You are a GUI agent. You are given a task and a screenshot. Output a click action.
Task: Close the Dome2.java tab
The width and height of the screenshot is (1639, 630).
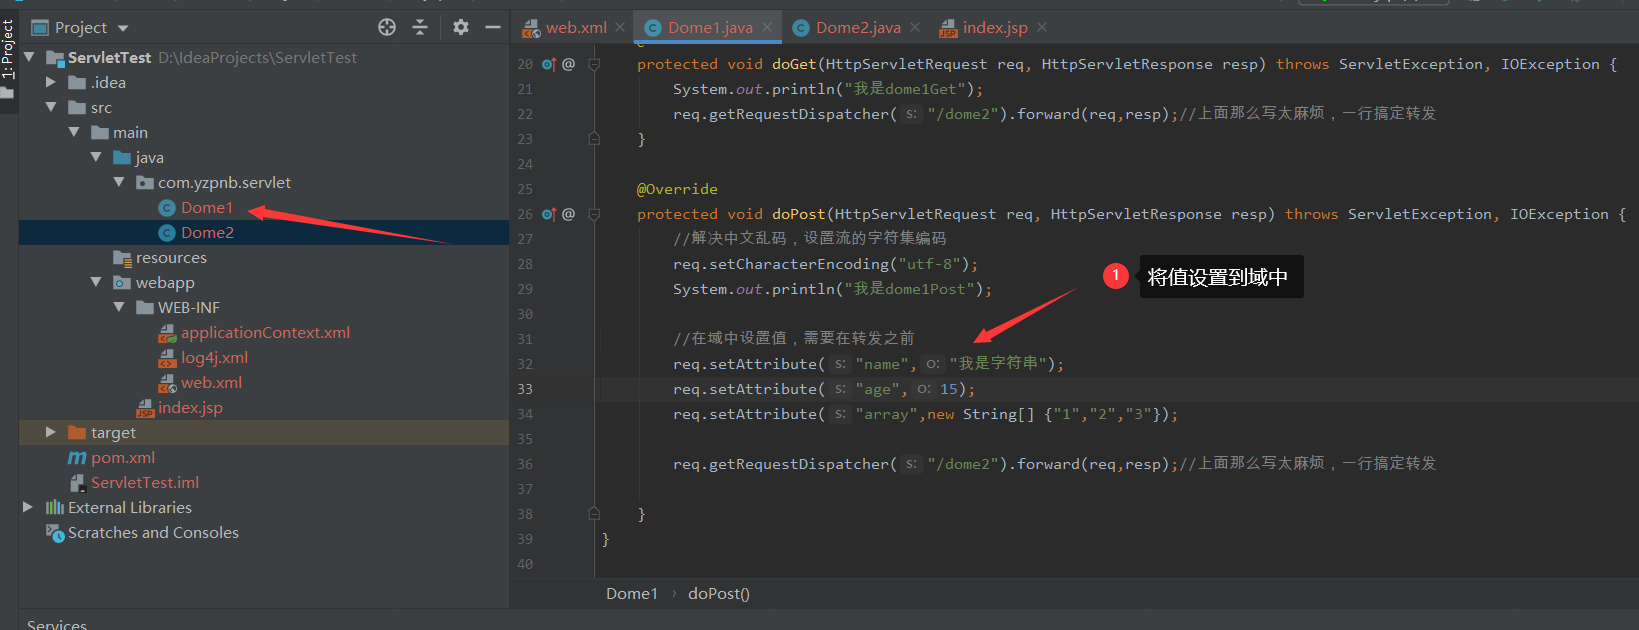pyautogui.click(x=915, y=27)
